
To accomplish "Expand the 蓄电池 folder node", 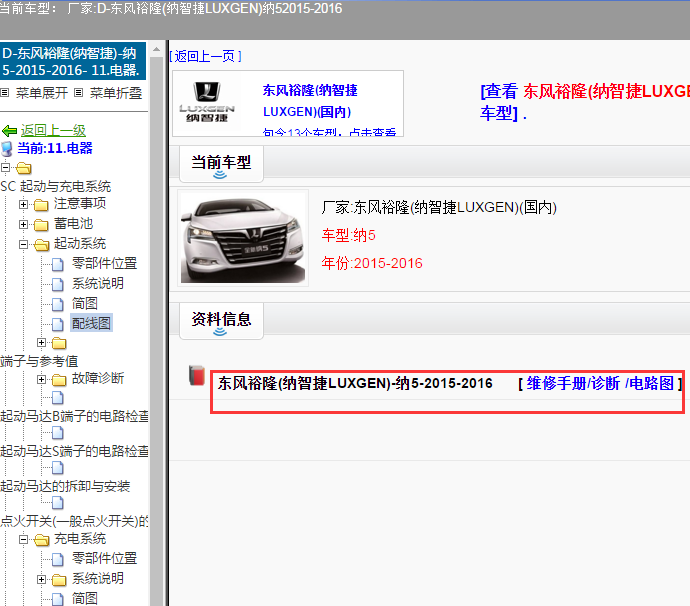I will pos(23,224).
